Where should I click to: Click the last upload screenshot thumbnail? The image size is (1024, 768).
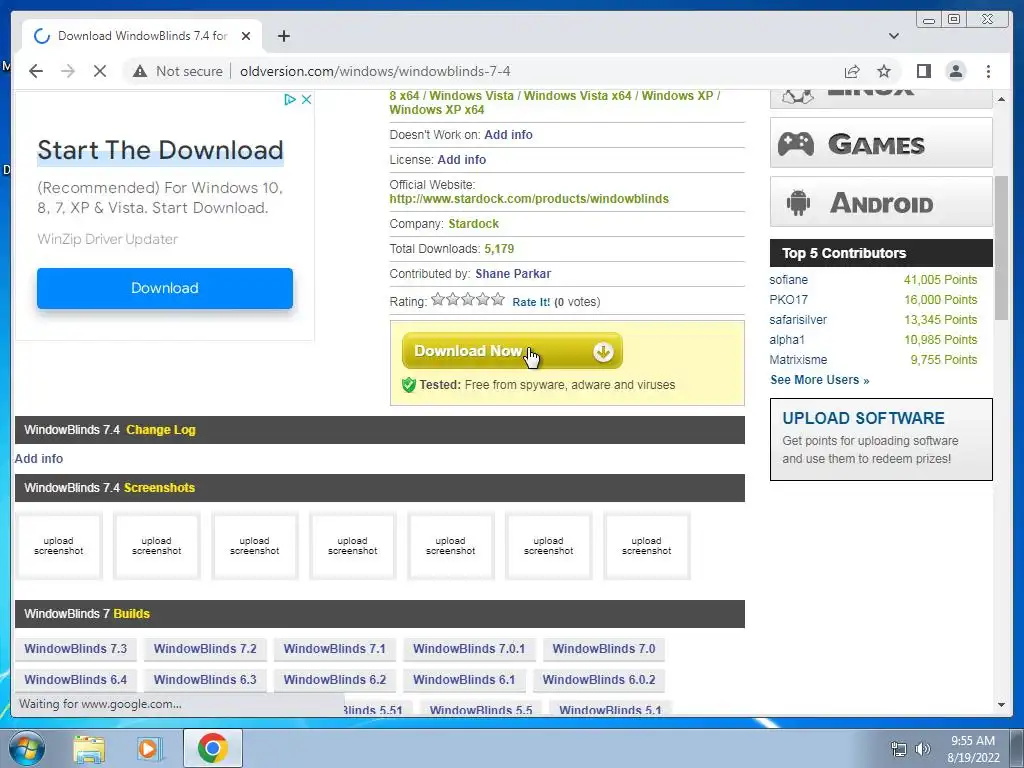pos(647,546)
